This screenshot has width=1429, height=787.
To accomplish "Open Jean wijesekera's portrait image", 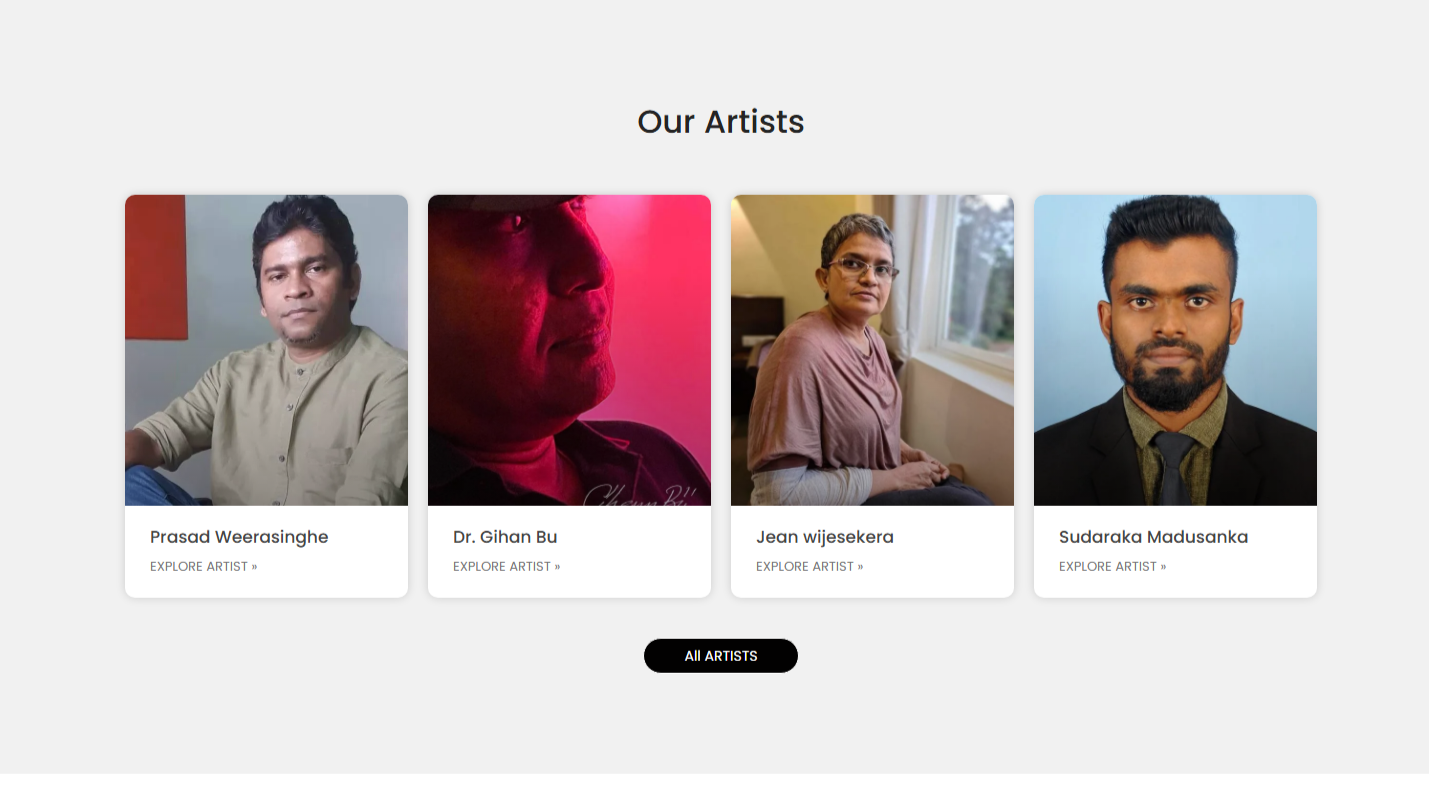I will click(872, 350).
